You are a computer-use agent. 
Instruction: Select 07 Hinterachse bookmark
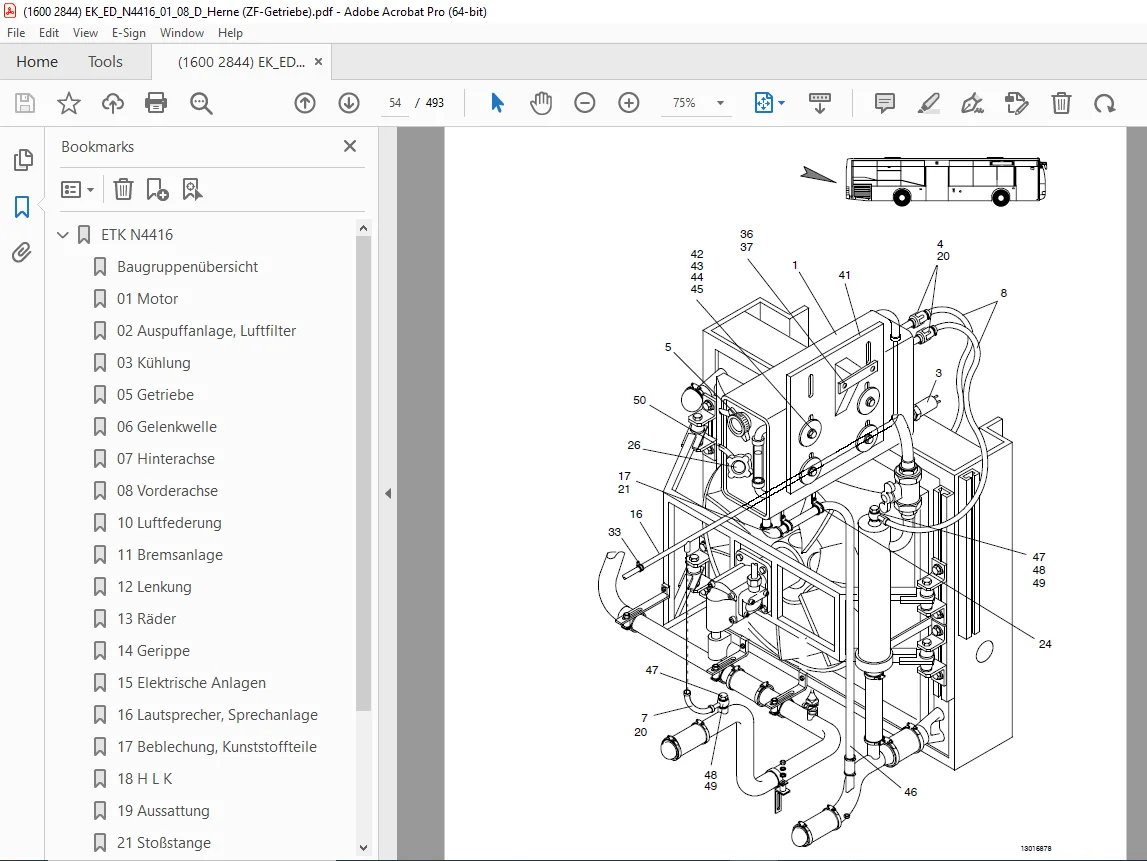click(x=166, y=459)
